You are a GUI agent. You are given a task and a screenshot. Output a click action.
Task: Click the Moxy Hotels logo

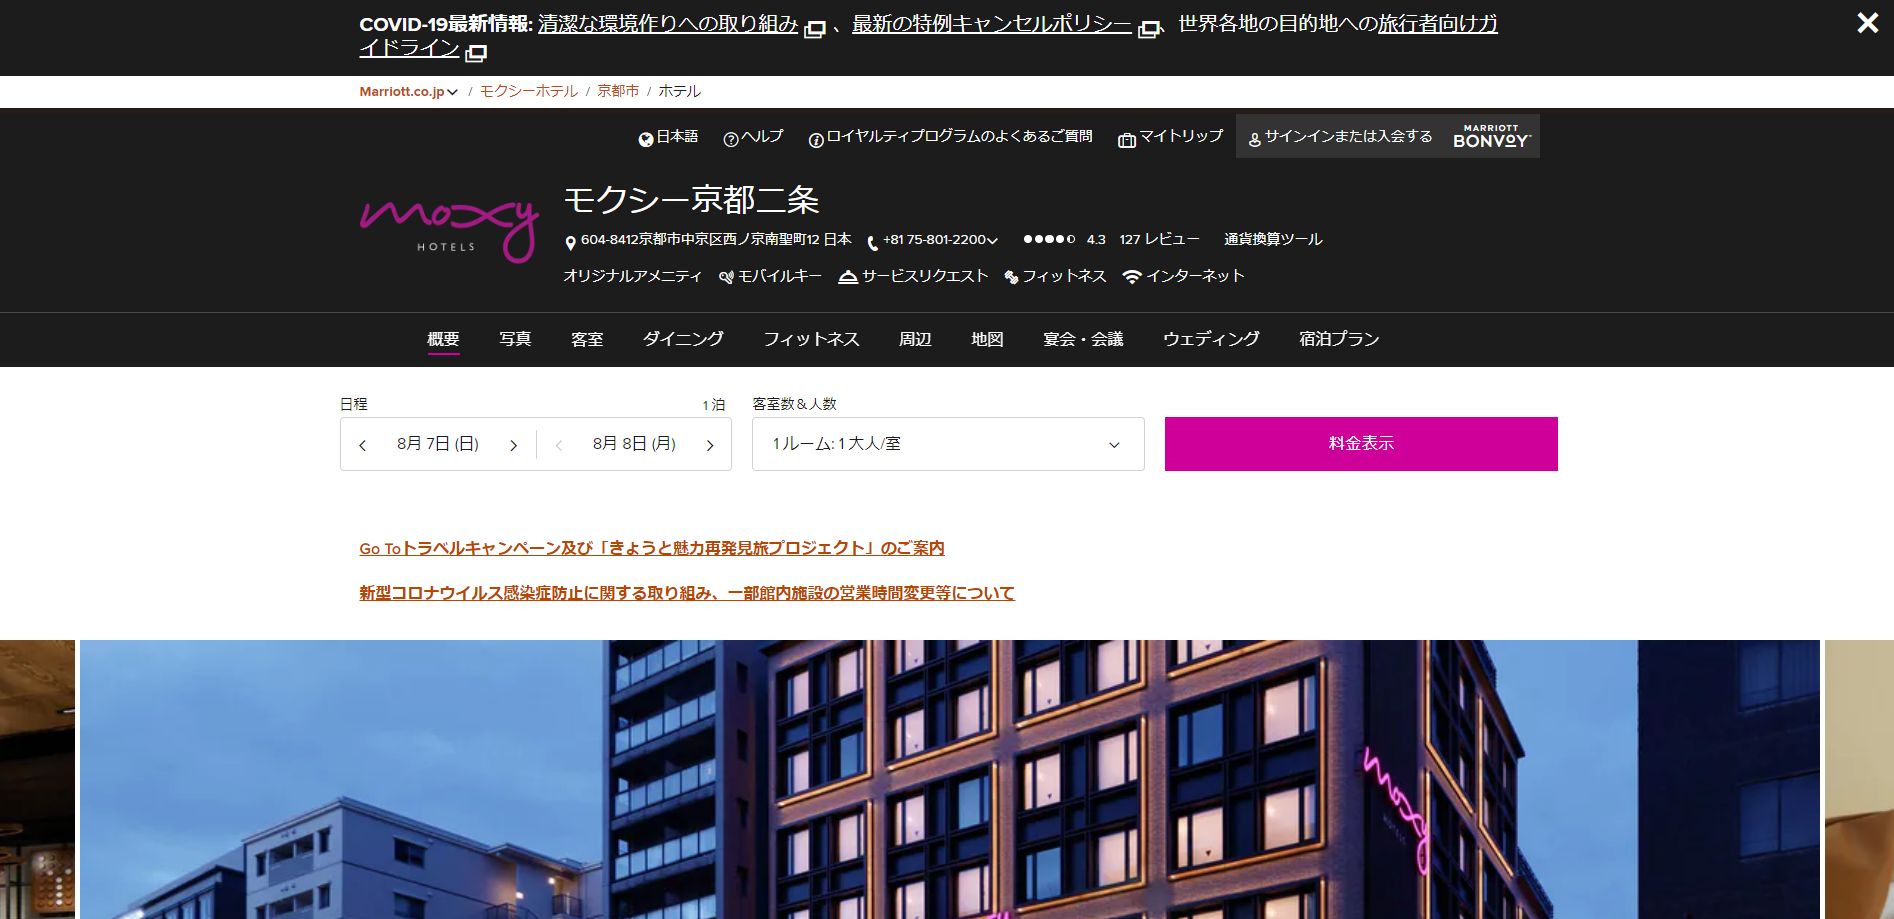(x=449, y=230)
